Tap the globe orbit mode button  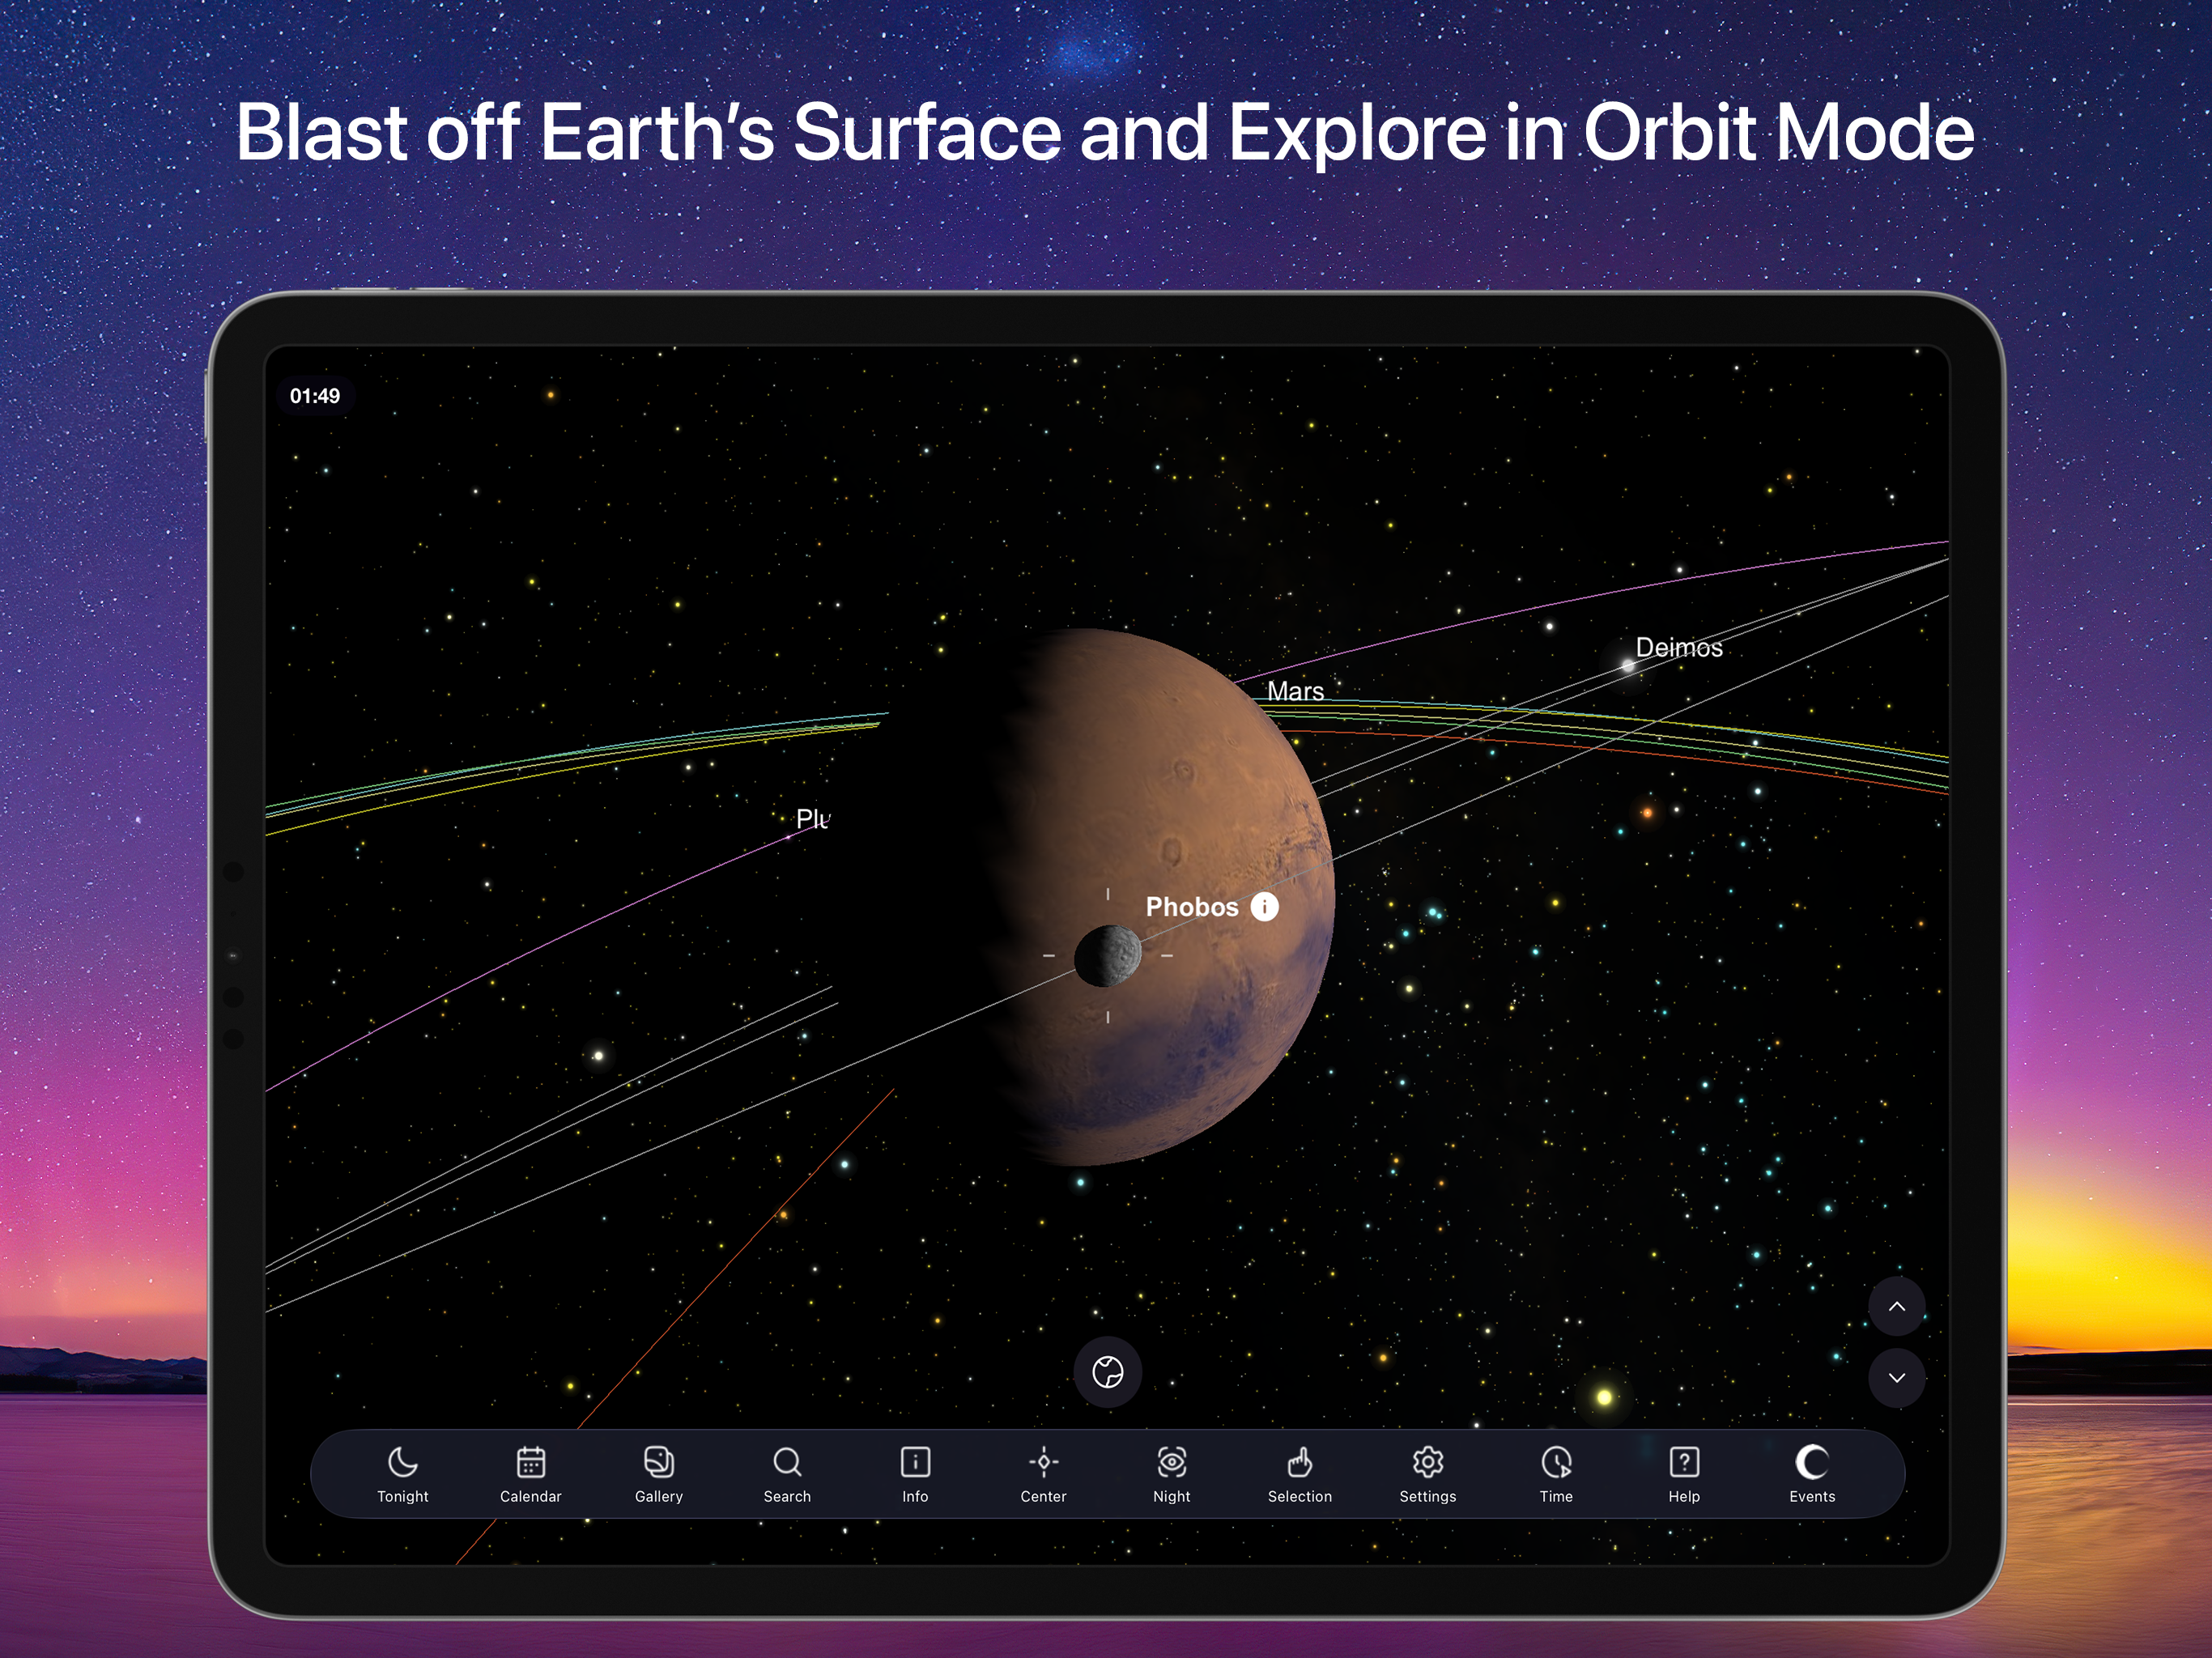[x=1108, y=1372]
